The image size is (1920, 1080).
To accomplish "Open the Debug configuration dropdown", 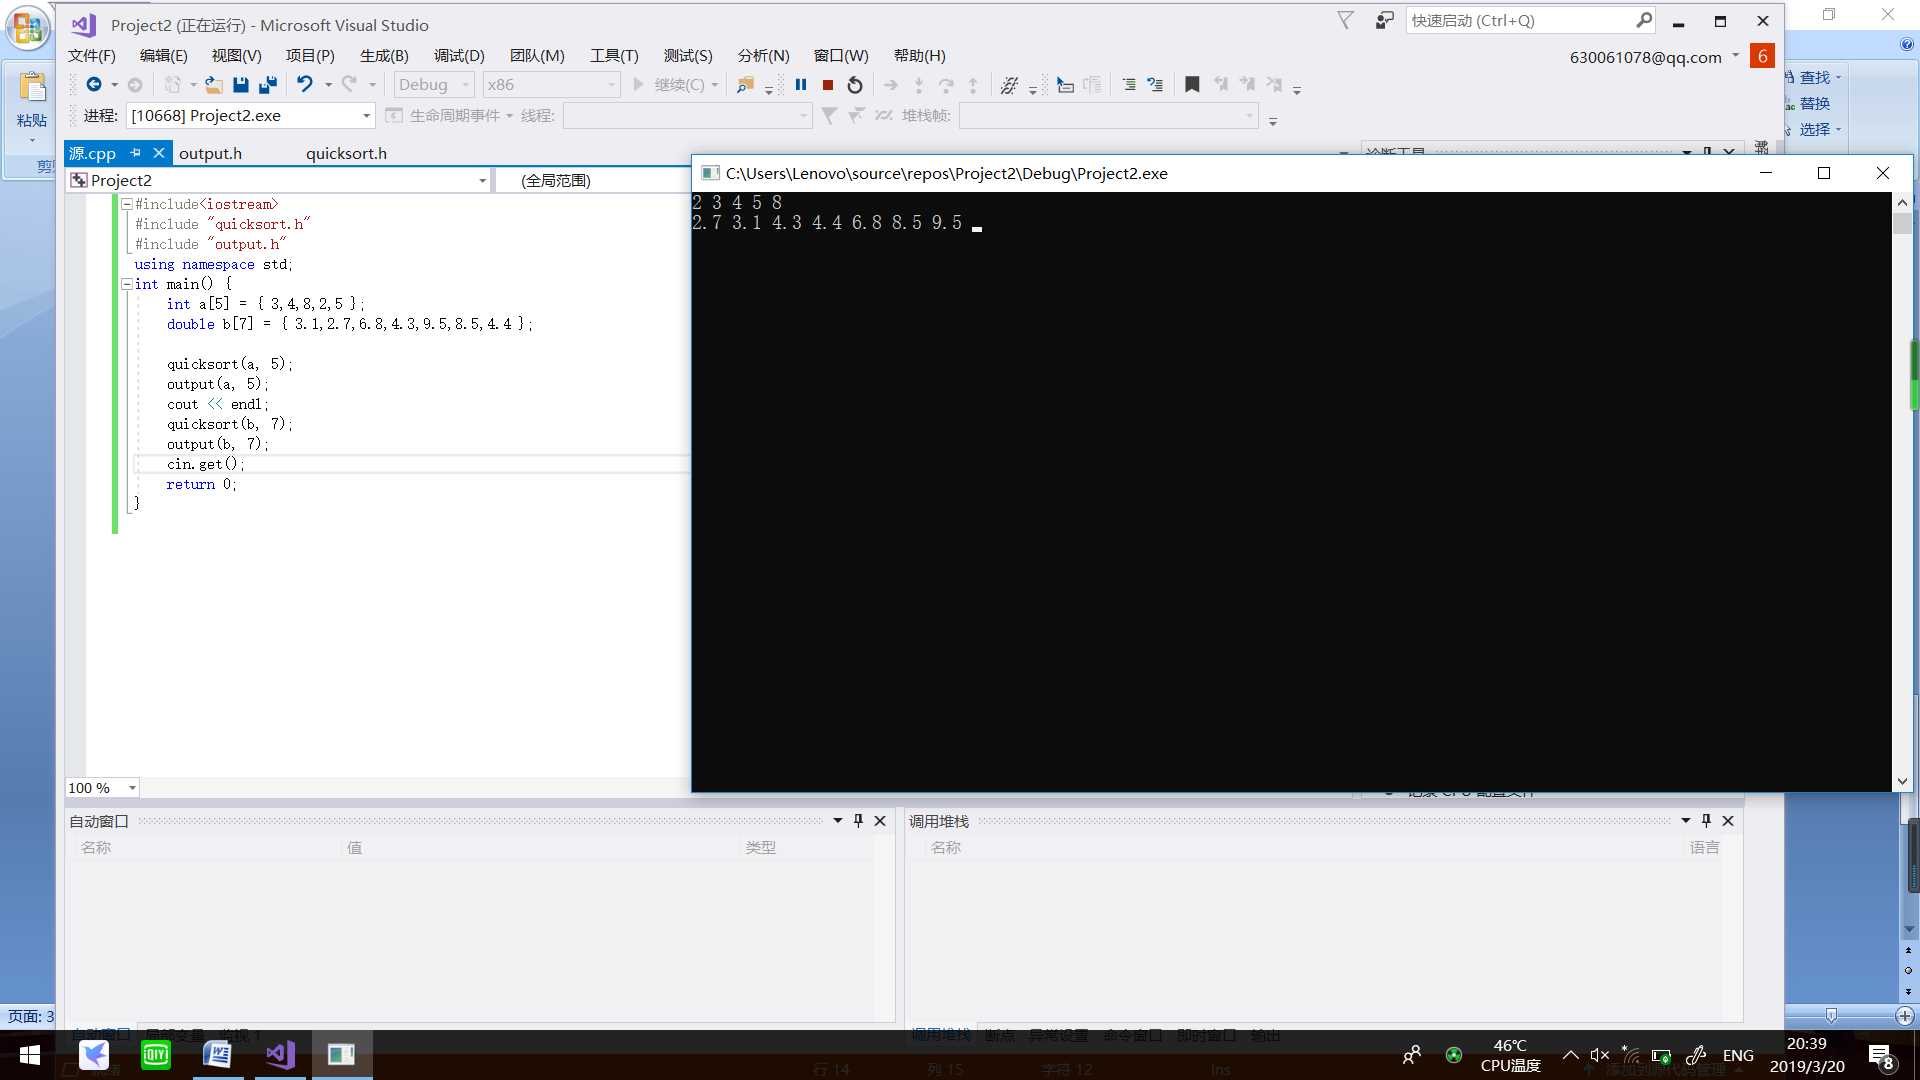I will pyautogui.click(x=434, y=85).
